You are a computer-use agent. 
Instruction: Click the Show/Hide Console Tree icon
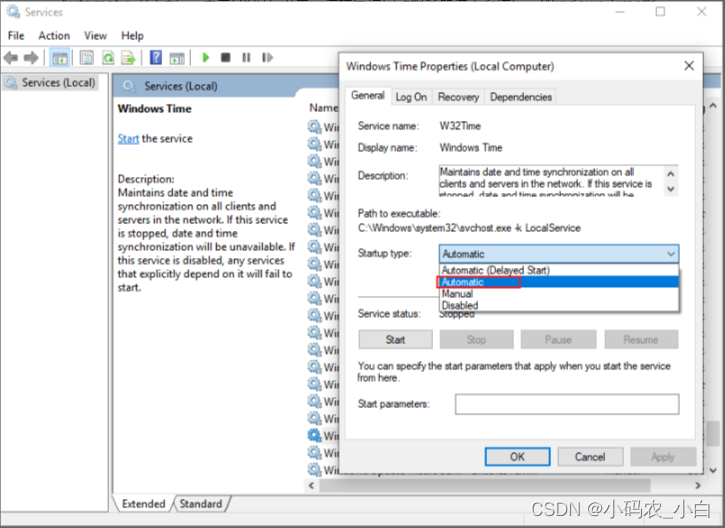click(60, 58)
